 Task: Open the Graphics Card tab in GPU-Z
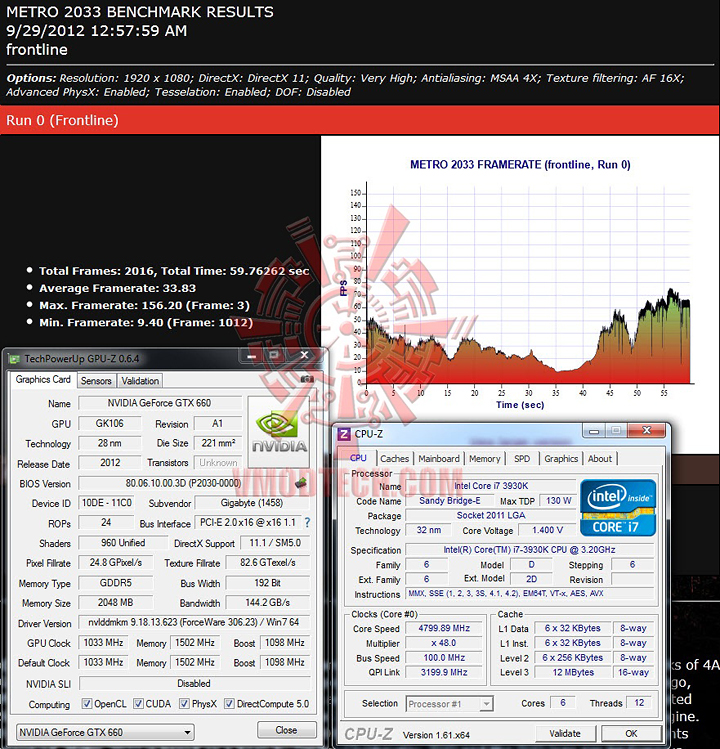(43, 379)
